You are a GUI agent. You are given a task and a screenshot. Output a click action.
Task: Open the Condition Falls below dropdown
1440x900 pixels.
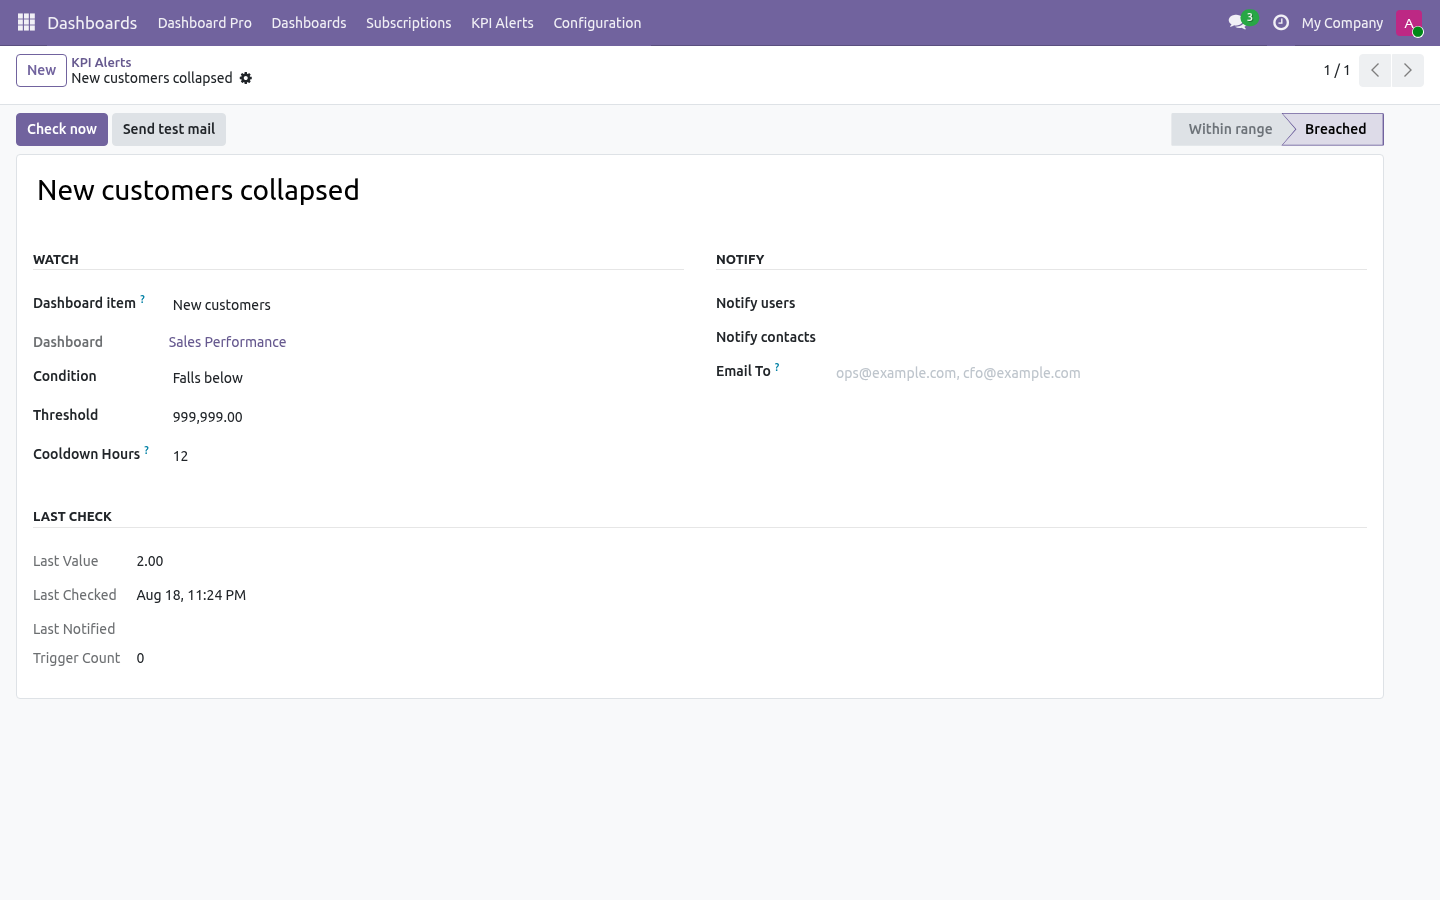pyautogui.click(x=426, y=378)
